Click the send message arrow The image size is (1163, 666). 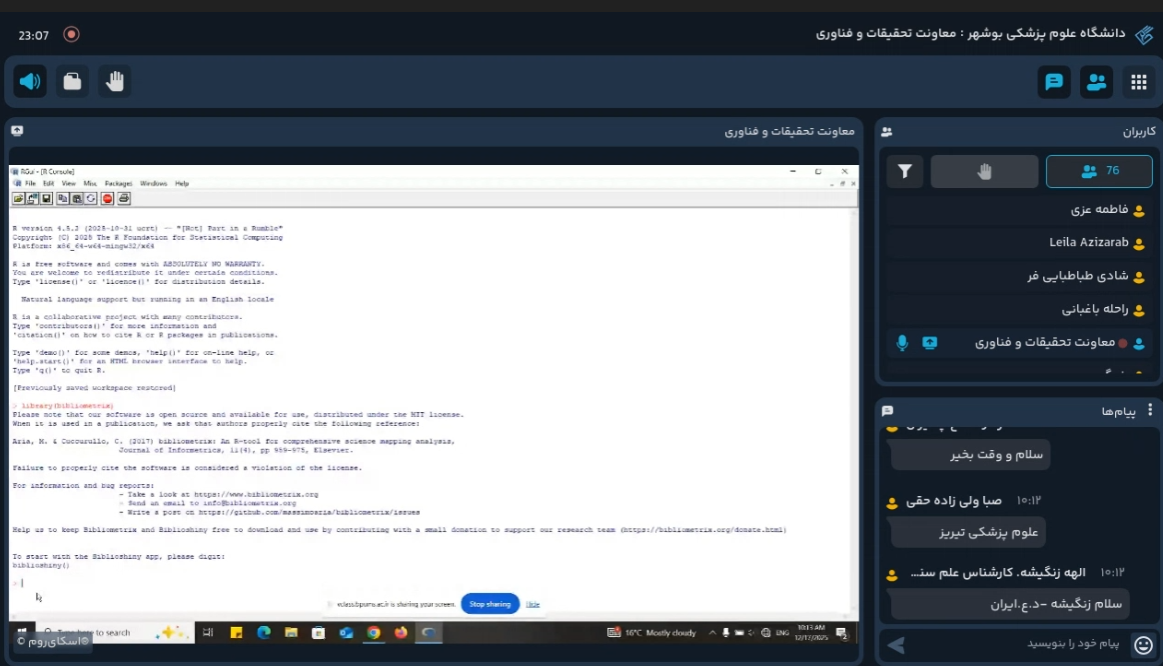click(x=896, y=645)
